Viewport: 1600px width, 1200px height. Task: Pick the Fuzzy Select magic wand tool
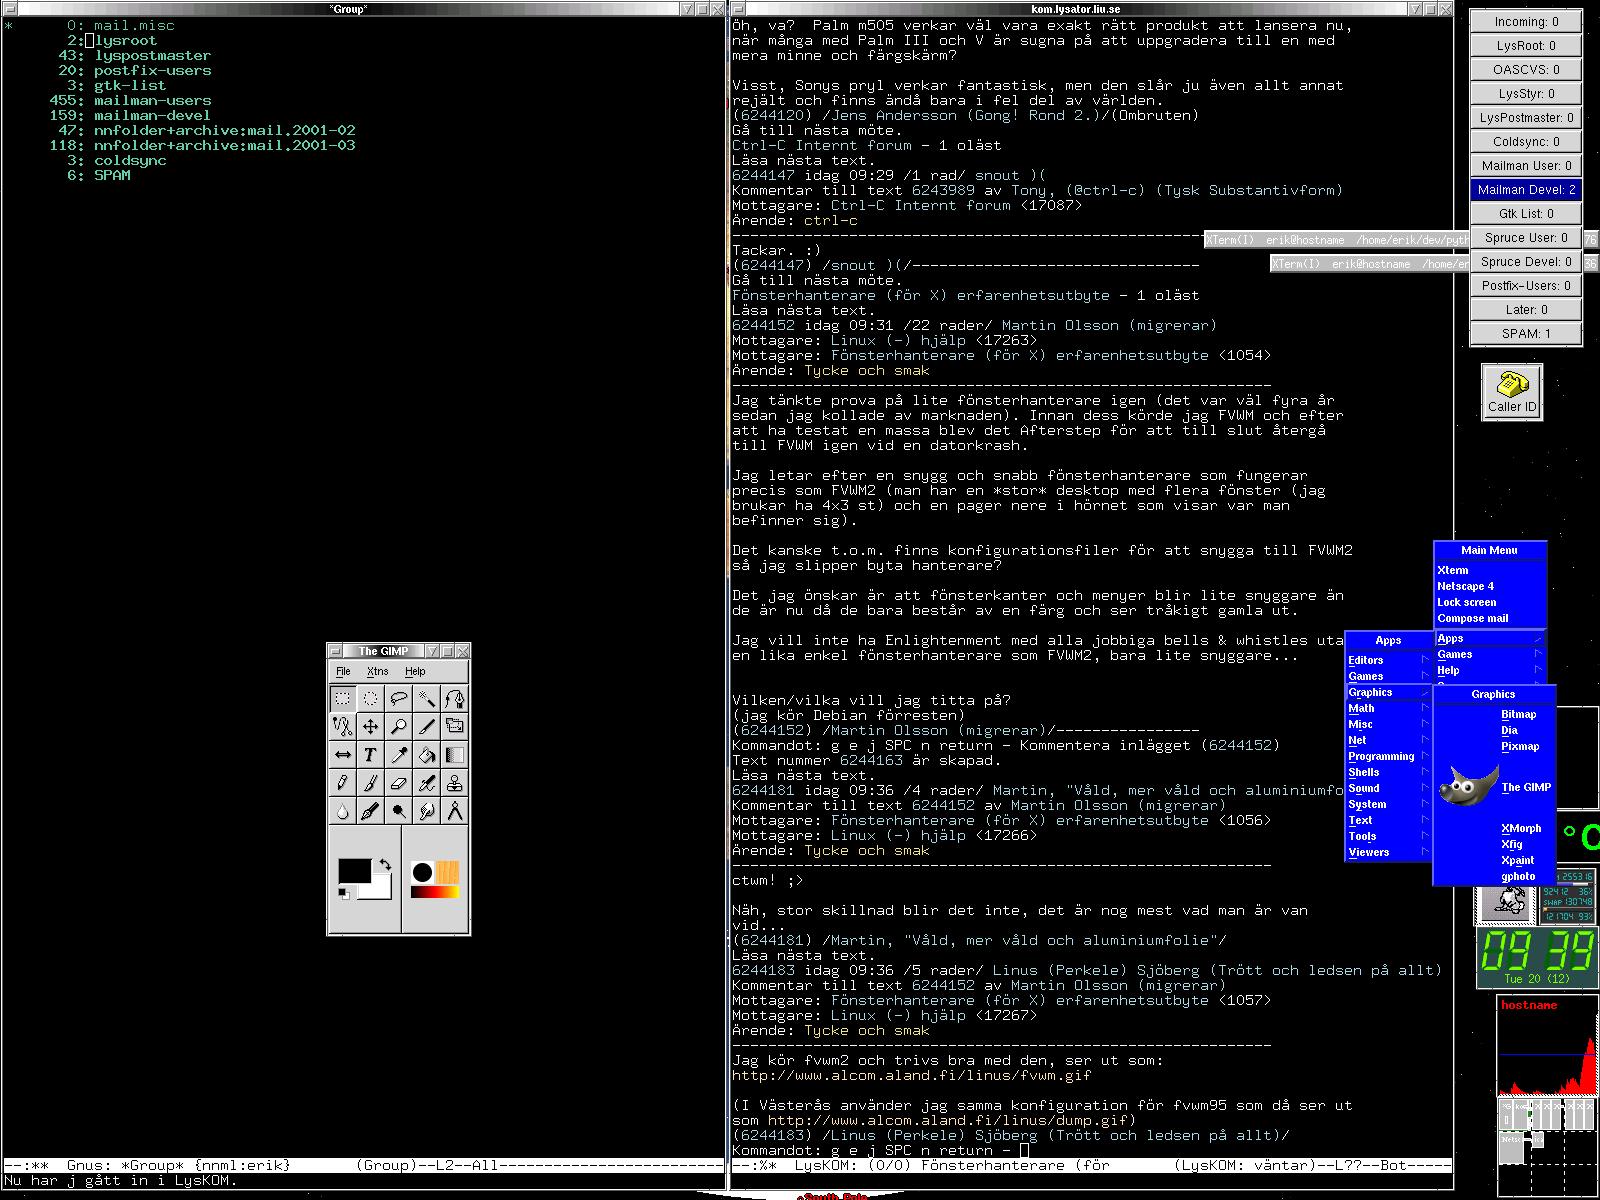click(427, 699)
